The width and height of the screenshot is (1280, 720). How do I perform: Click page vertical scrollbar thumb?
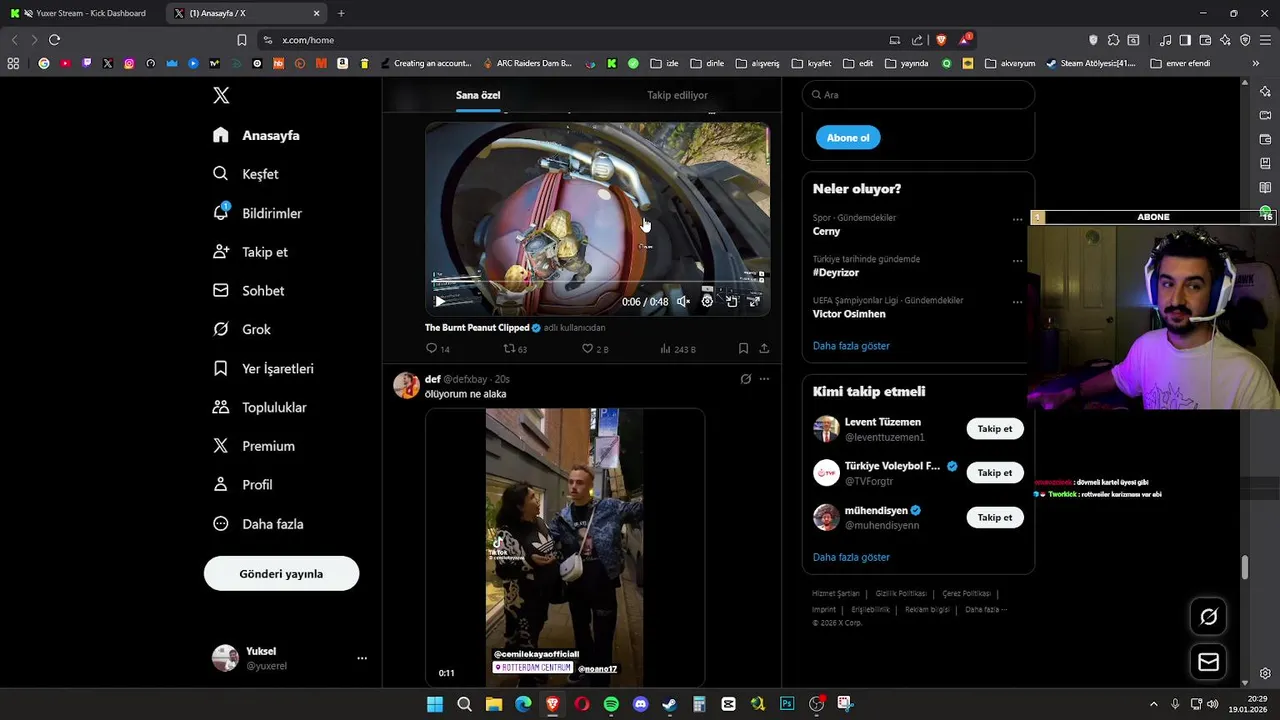point(1245,567)
